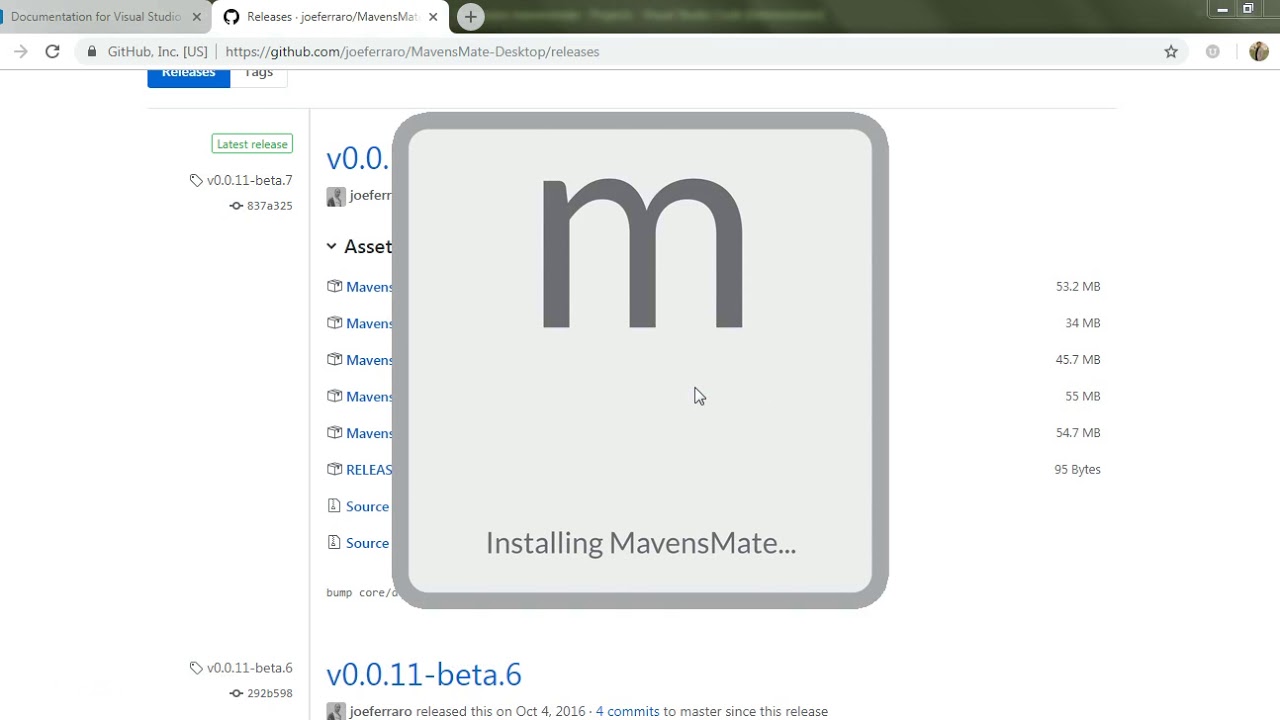Reload the GitHub releases page
The width and height of the screenshot is (1280, 720).
click(52, 52)
